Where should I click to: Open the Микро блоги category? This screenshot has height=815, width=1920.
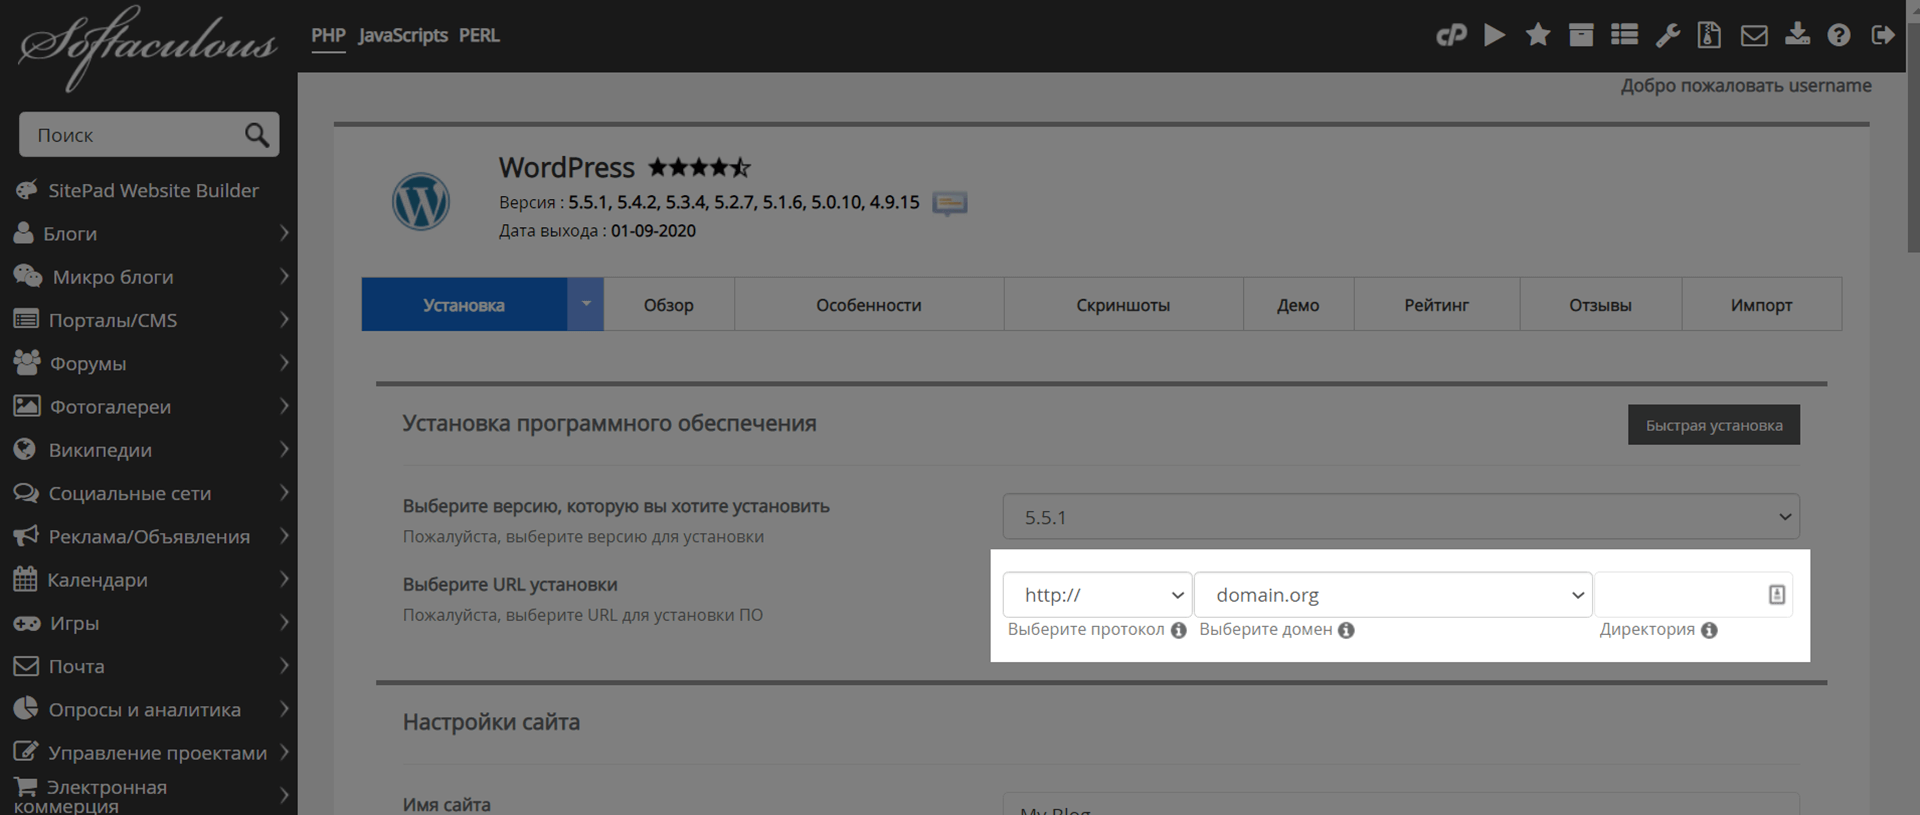[113, 277]
